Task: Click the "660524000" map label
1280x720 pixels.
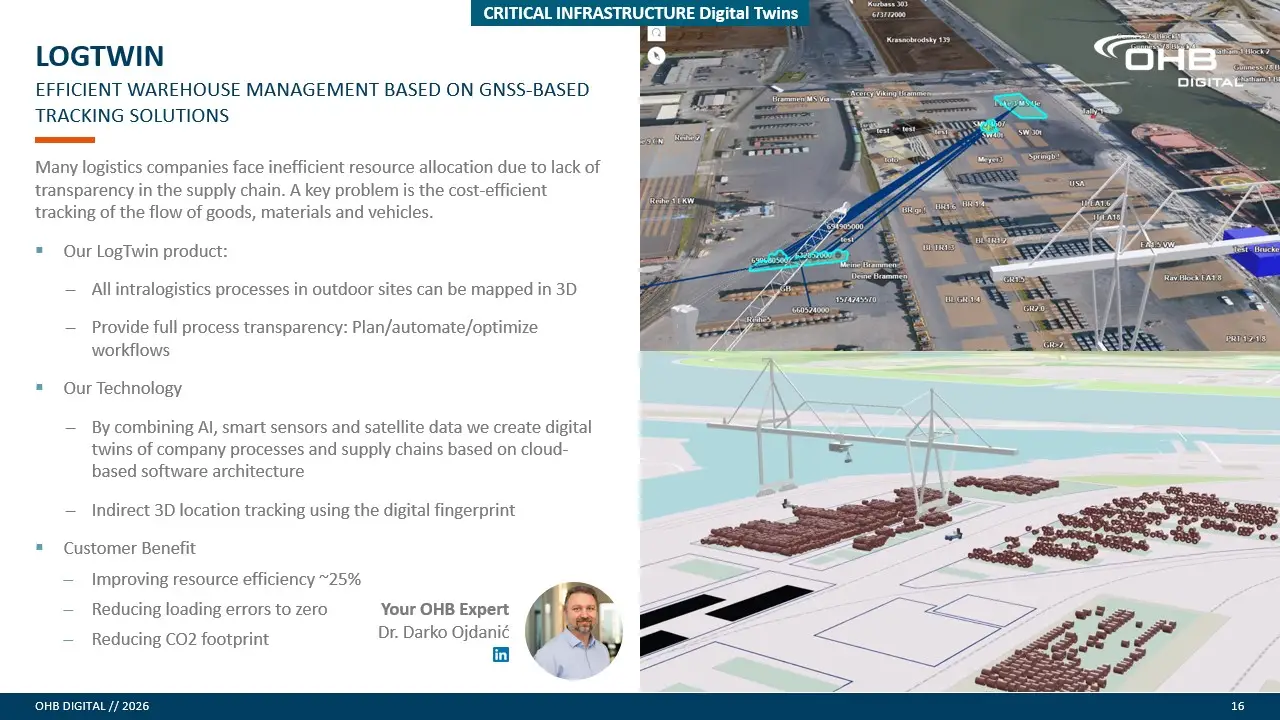Action: pyautogui.click(x=813, y=310)
